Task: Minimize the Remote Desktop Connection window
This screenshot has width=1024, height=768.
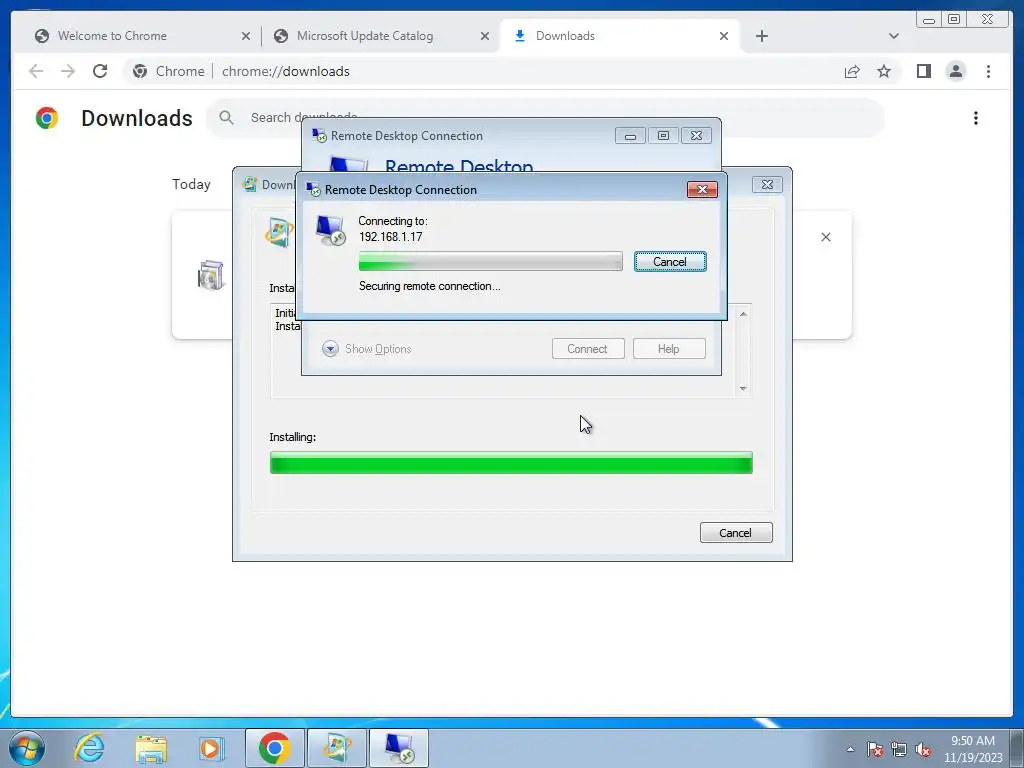Action: click(x=630, y=136)
